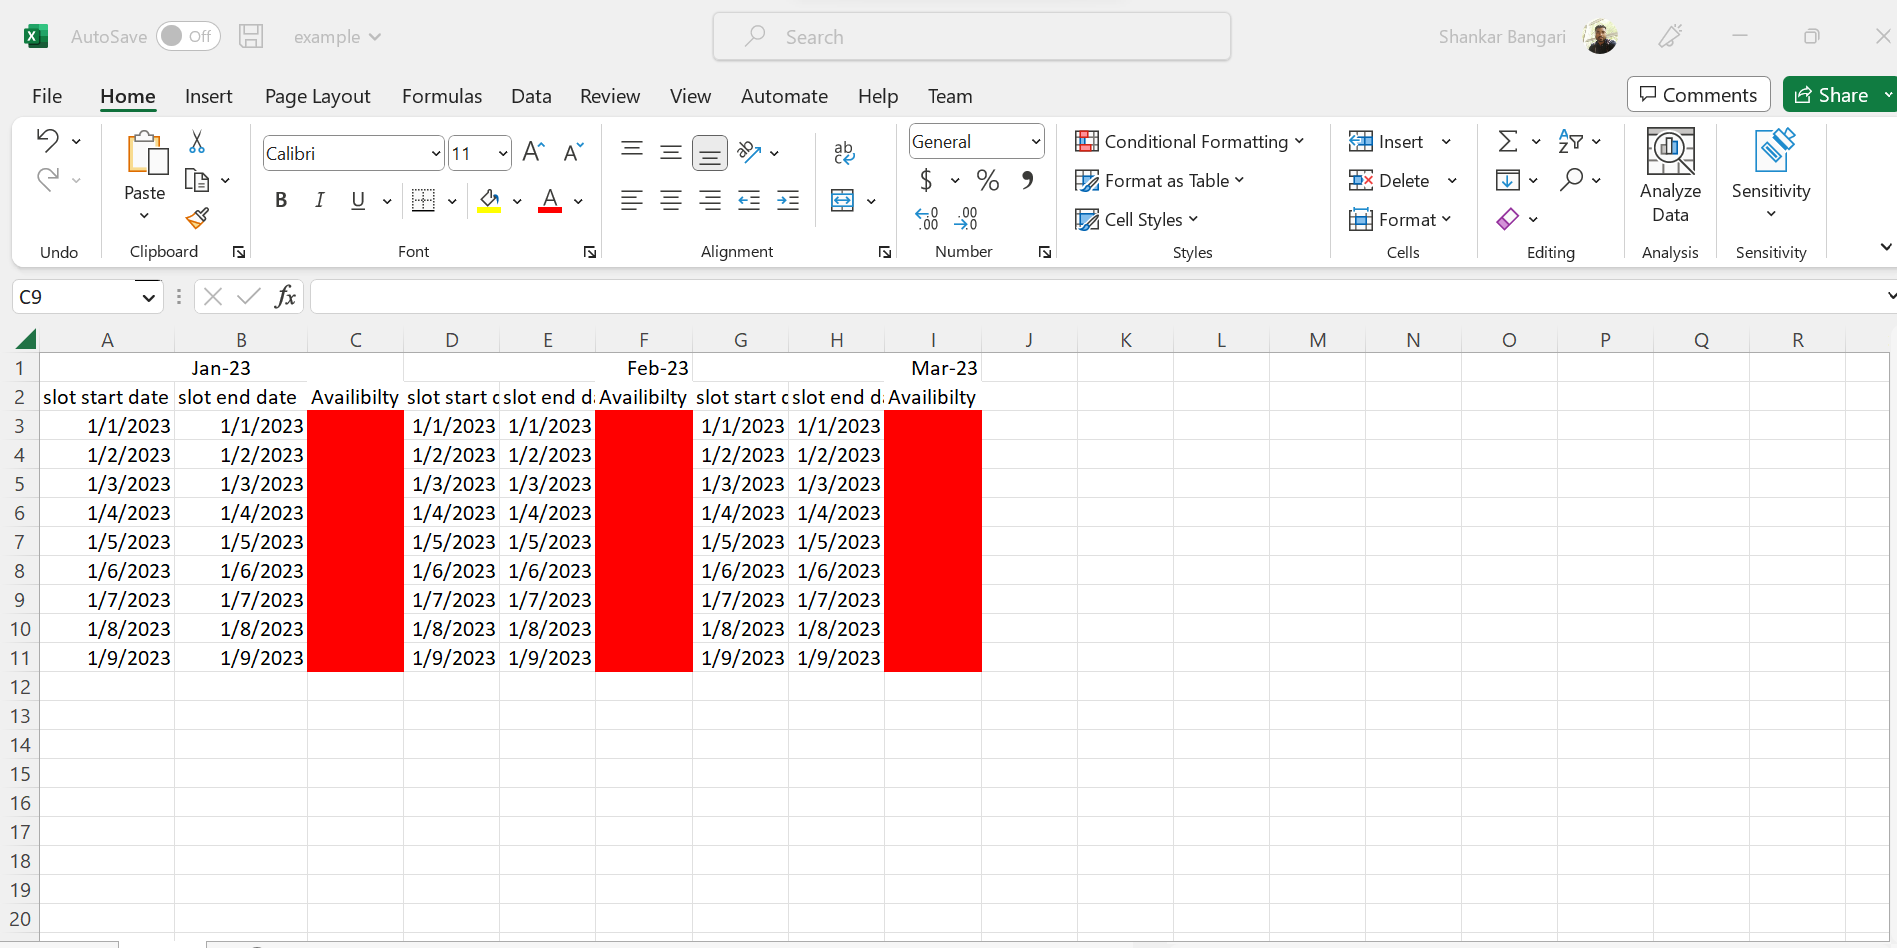
Task: Toggle Center alignment
Action: (x=671, y=200)
